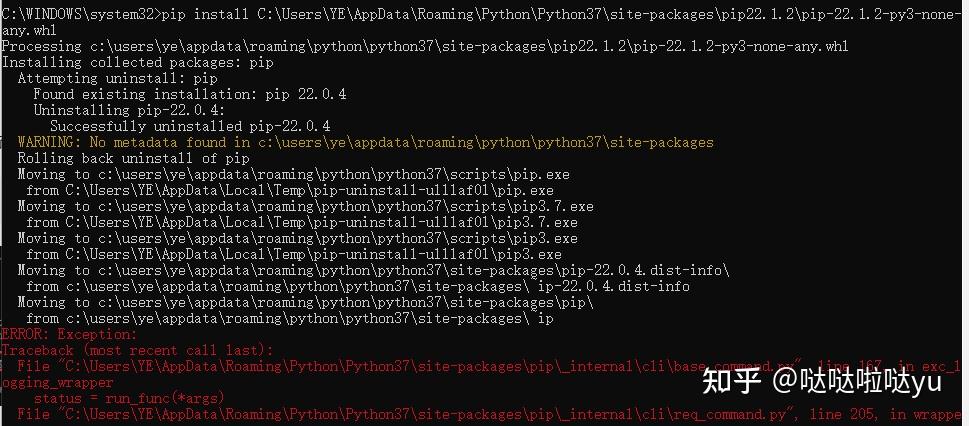Click the "Uninstalling pip-22.0.4:" line
This screenshot has width=969, height=426.
tap(130, 111)
